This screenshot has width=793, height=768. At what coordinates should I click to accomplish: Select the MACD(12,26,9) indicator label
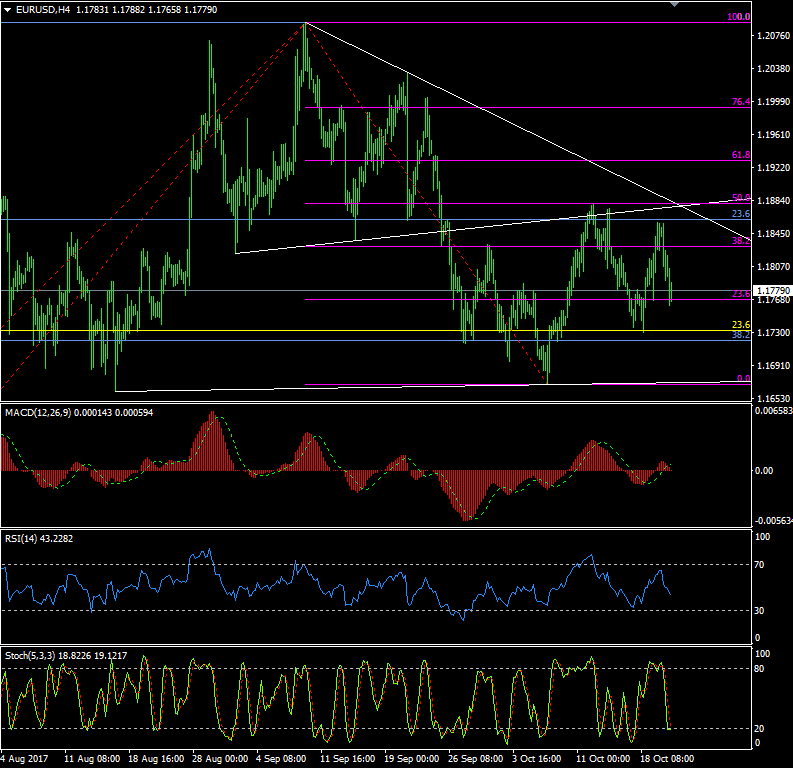38,412
